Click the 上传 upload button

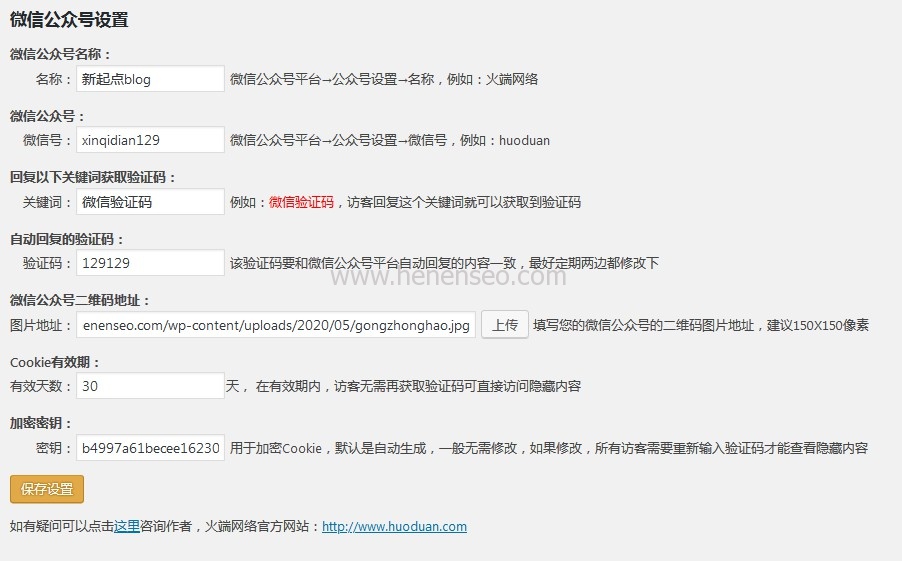(x=504, y=325)
